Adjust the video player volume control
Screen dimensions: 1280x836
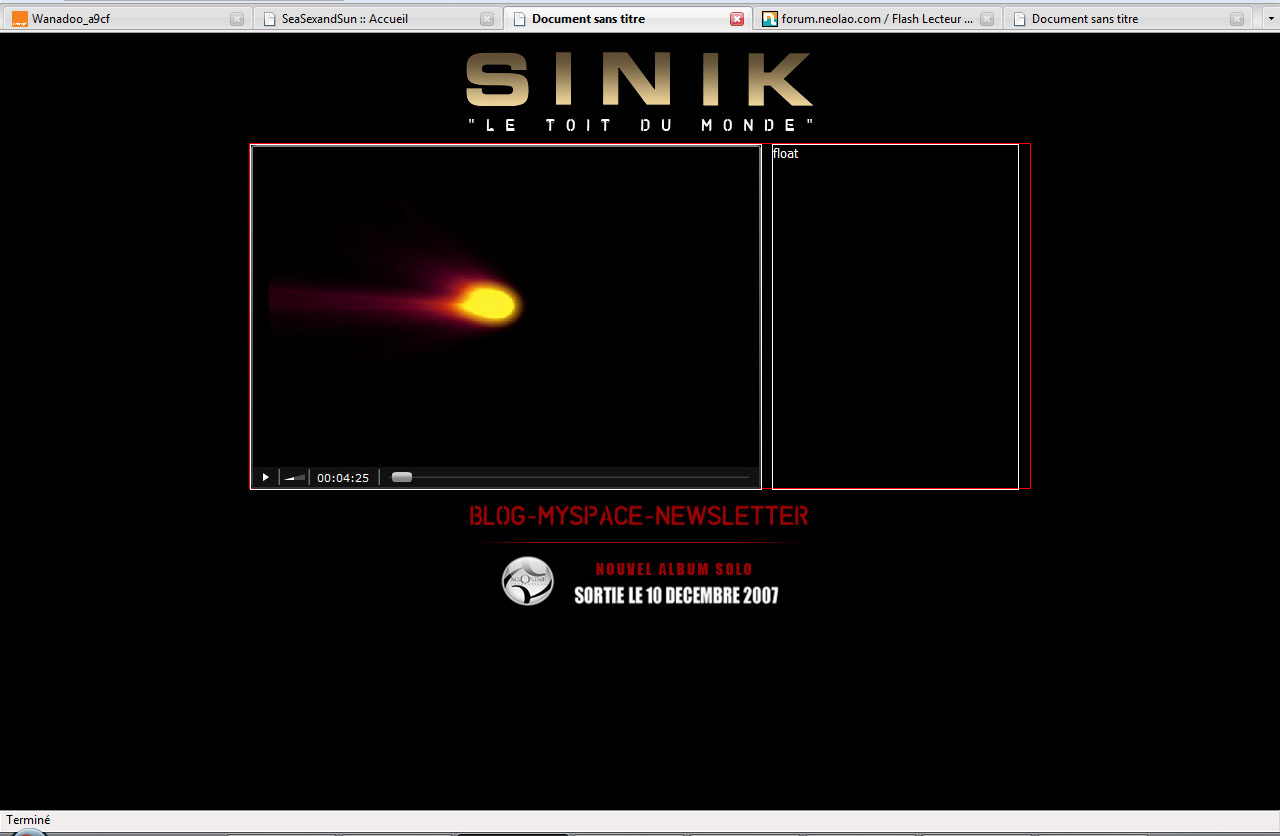[x=294, y=477]
